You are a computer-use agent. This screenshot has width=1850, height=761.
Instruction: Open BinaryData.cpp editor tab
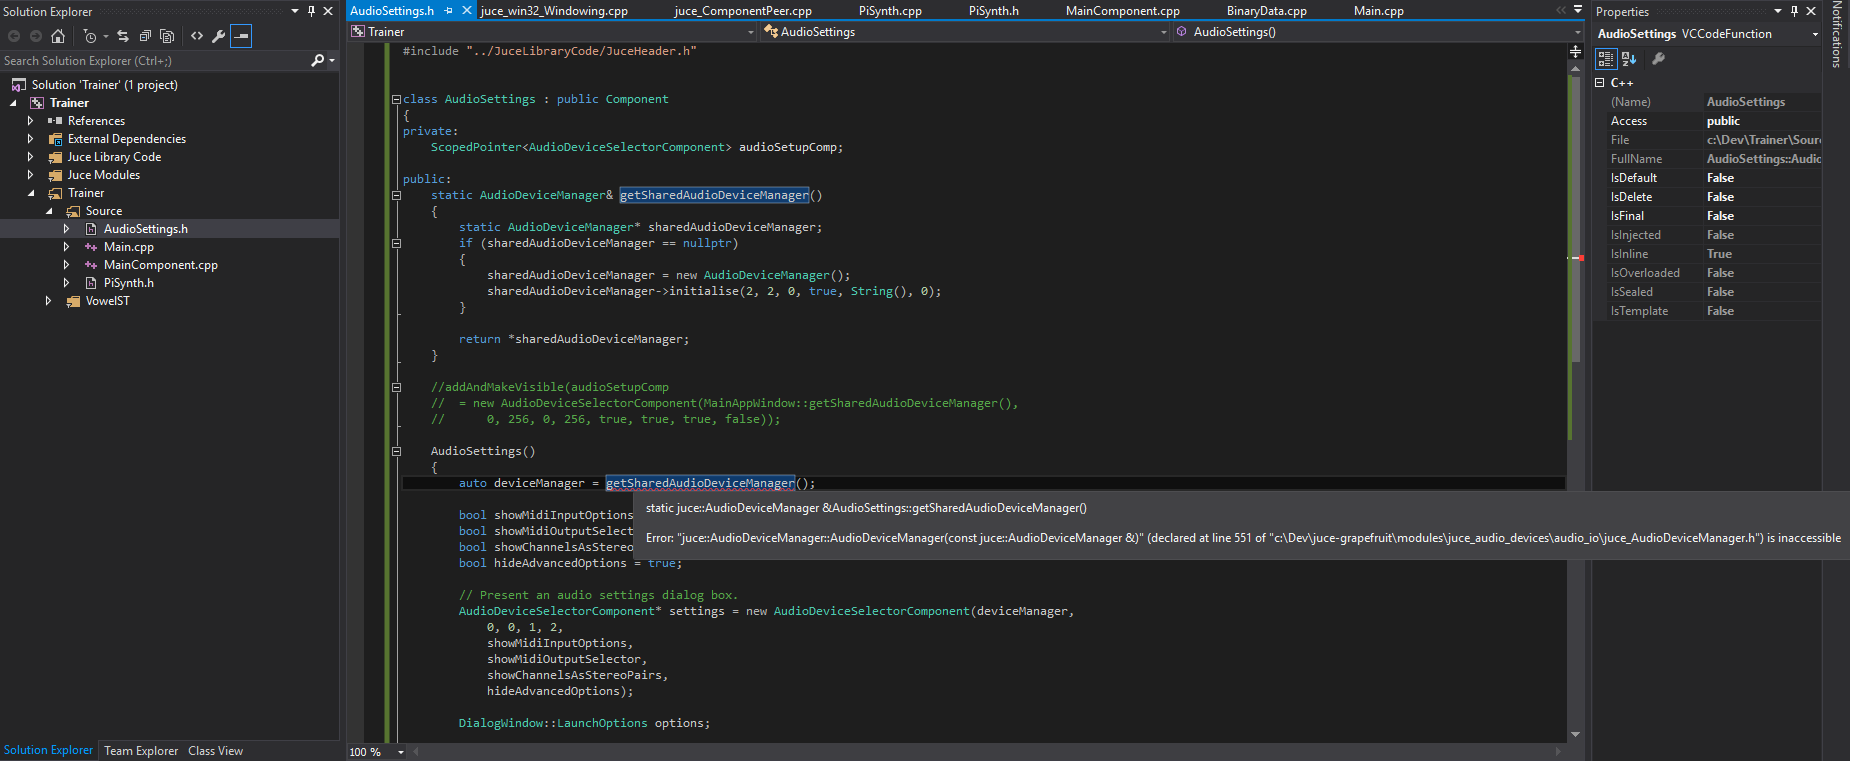coord(1266,11)
